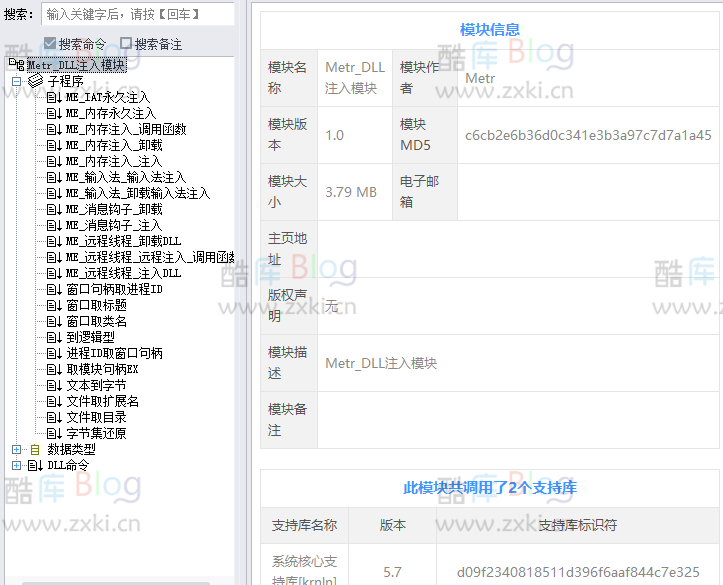Click support library version 5.7
The image size is (723, 585).
tap(392, 572)
